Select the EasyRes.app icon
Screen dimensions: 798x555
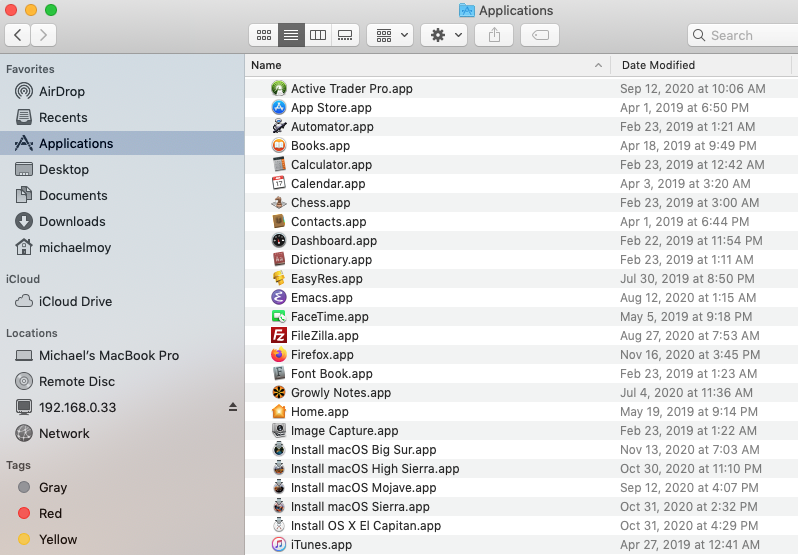pyautogui.click(x=278, y=278)
